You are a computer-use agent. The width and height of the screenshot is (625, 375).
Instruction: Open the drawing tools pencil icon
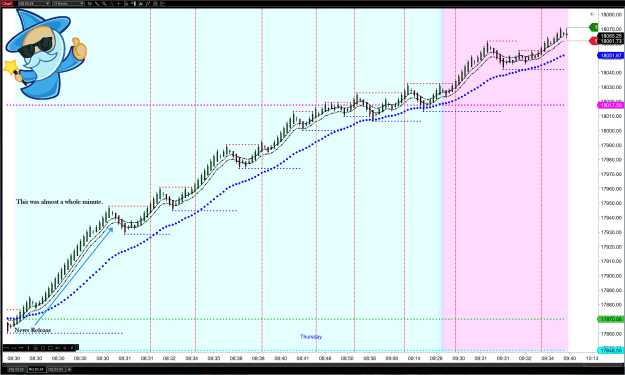(97, 4)
